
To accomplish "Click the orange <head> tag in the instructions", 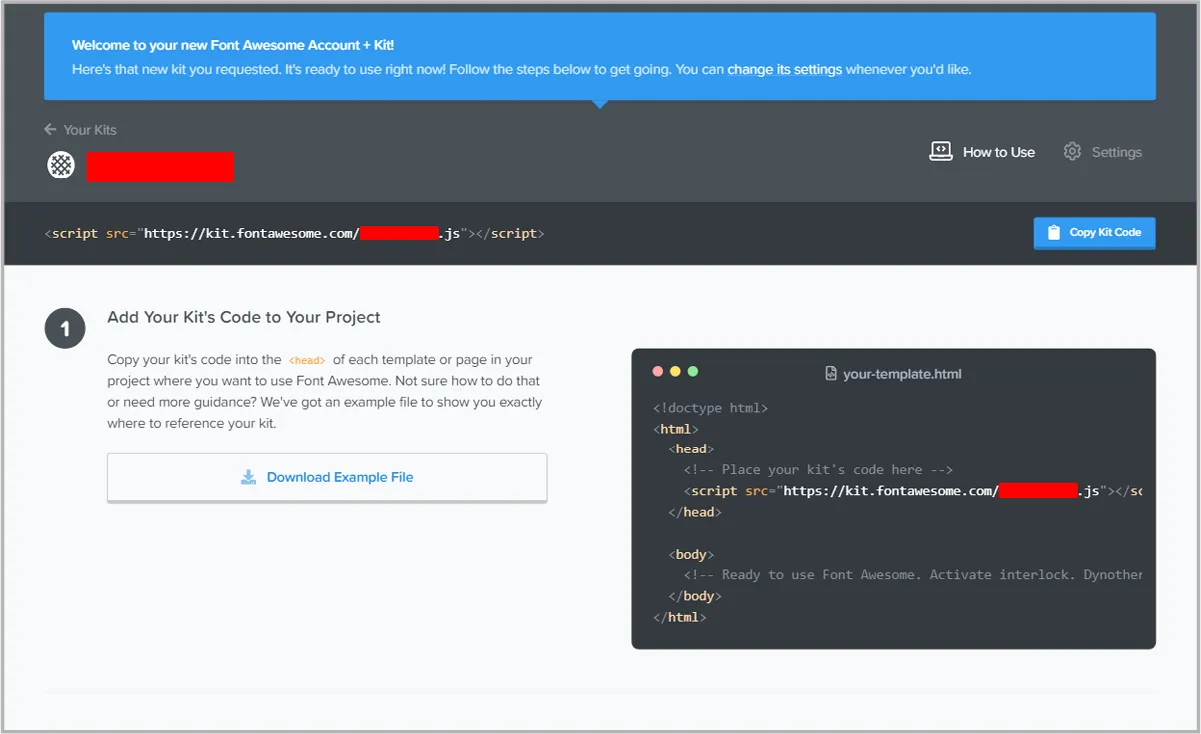I will coord(307,361).
